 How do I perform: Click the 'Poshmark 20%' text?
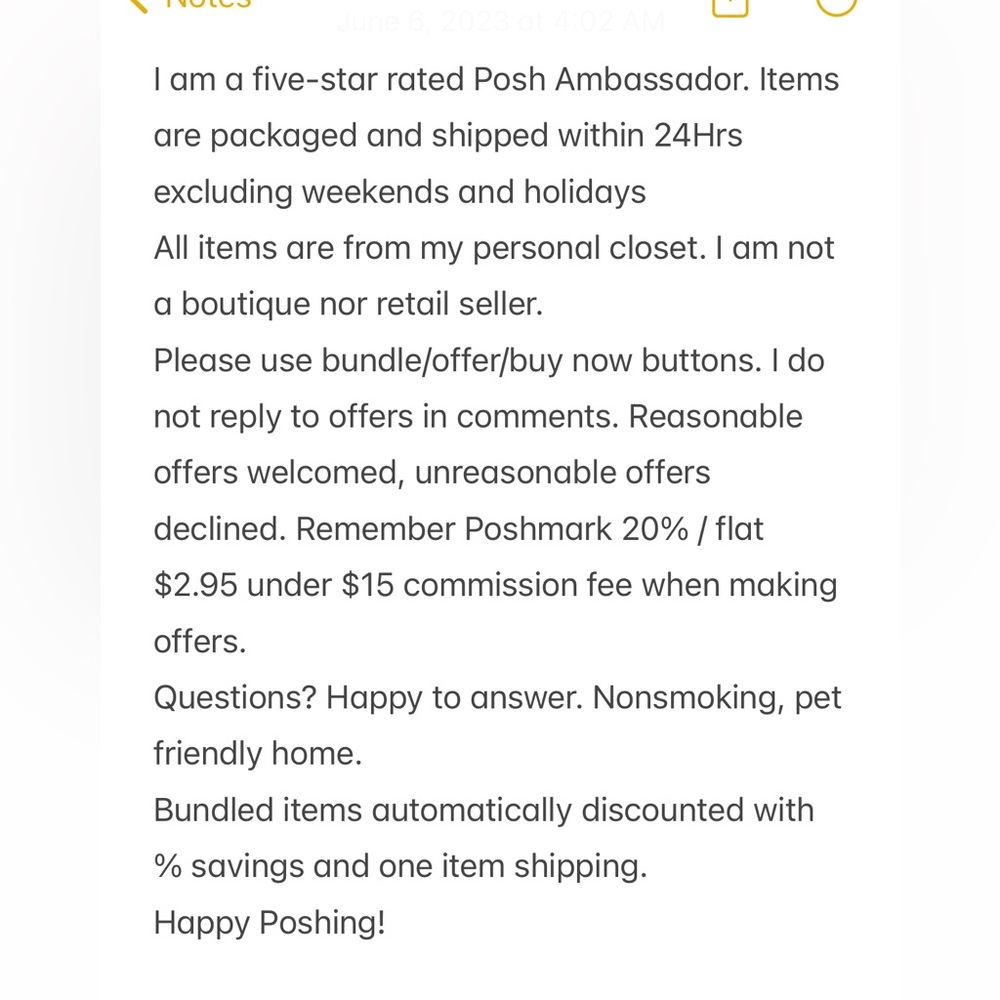(x=576, y=528)
